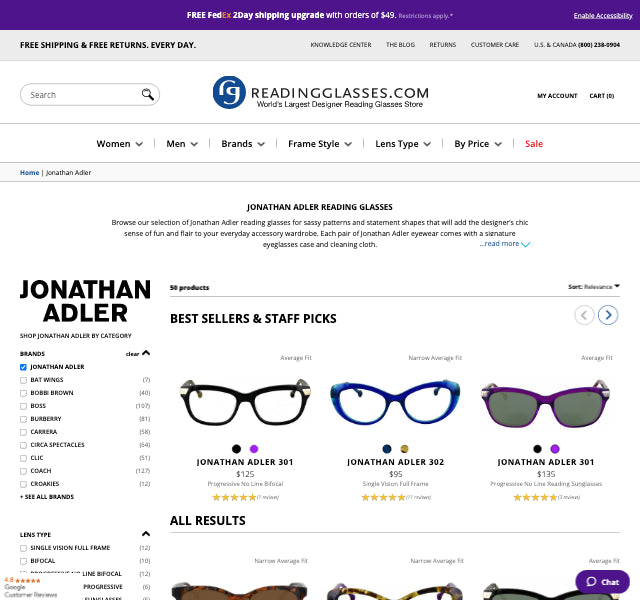Open the Cart (0)
This screenshot has height=600, width=640.
click(x=602, y=96)
